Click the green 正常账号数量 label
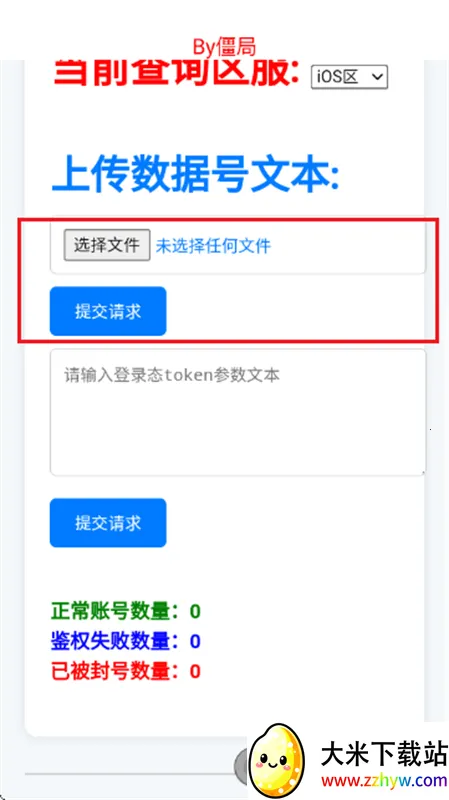449x800 pixels. [115, 611]
